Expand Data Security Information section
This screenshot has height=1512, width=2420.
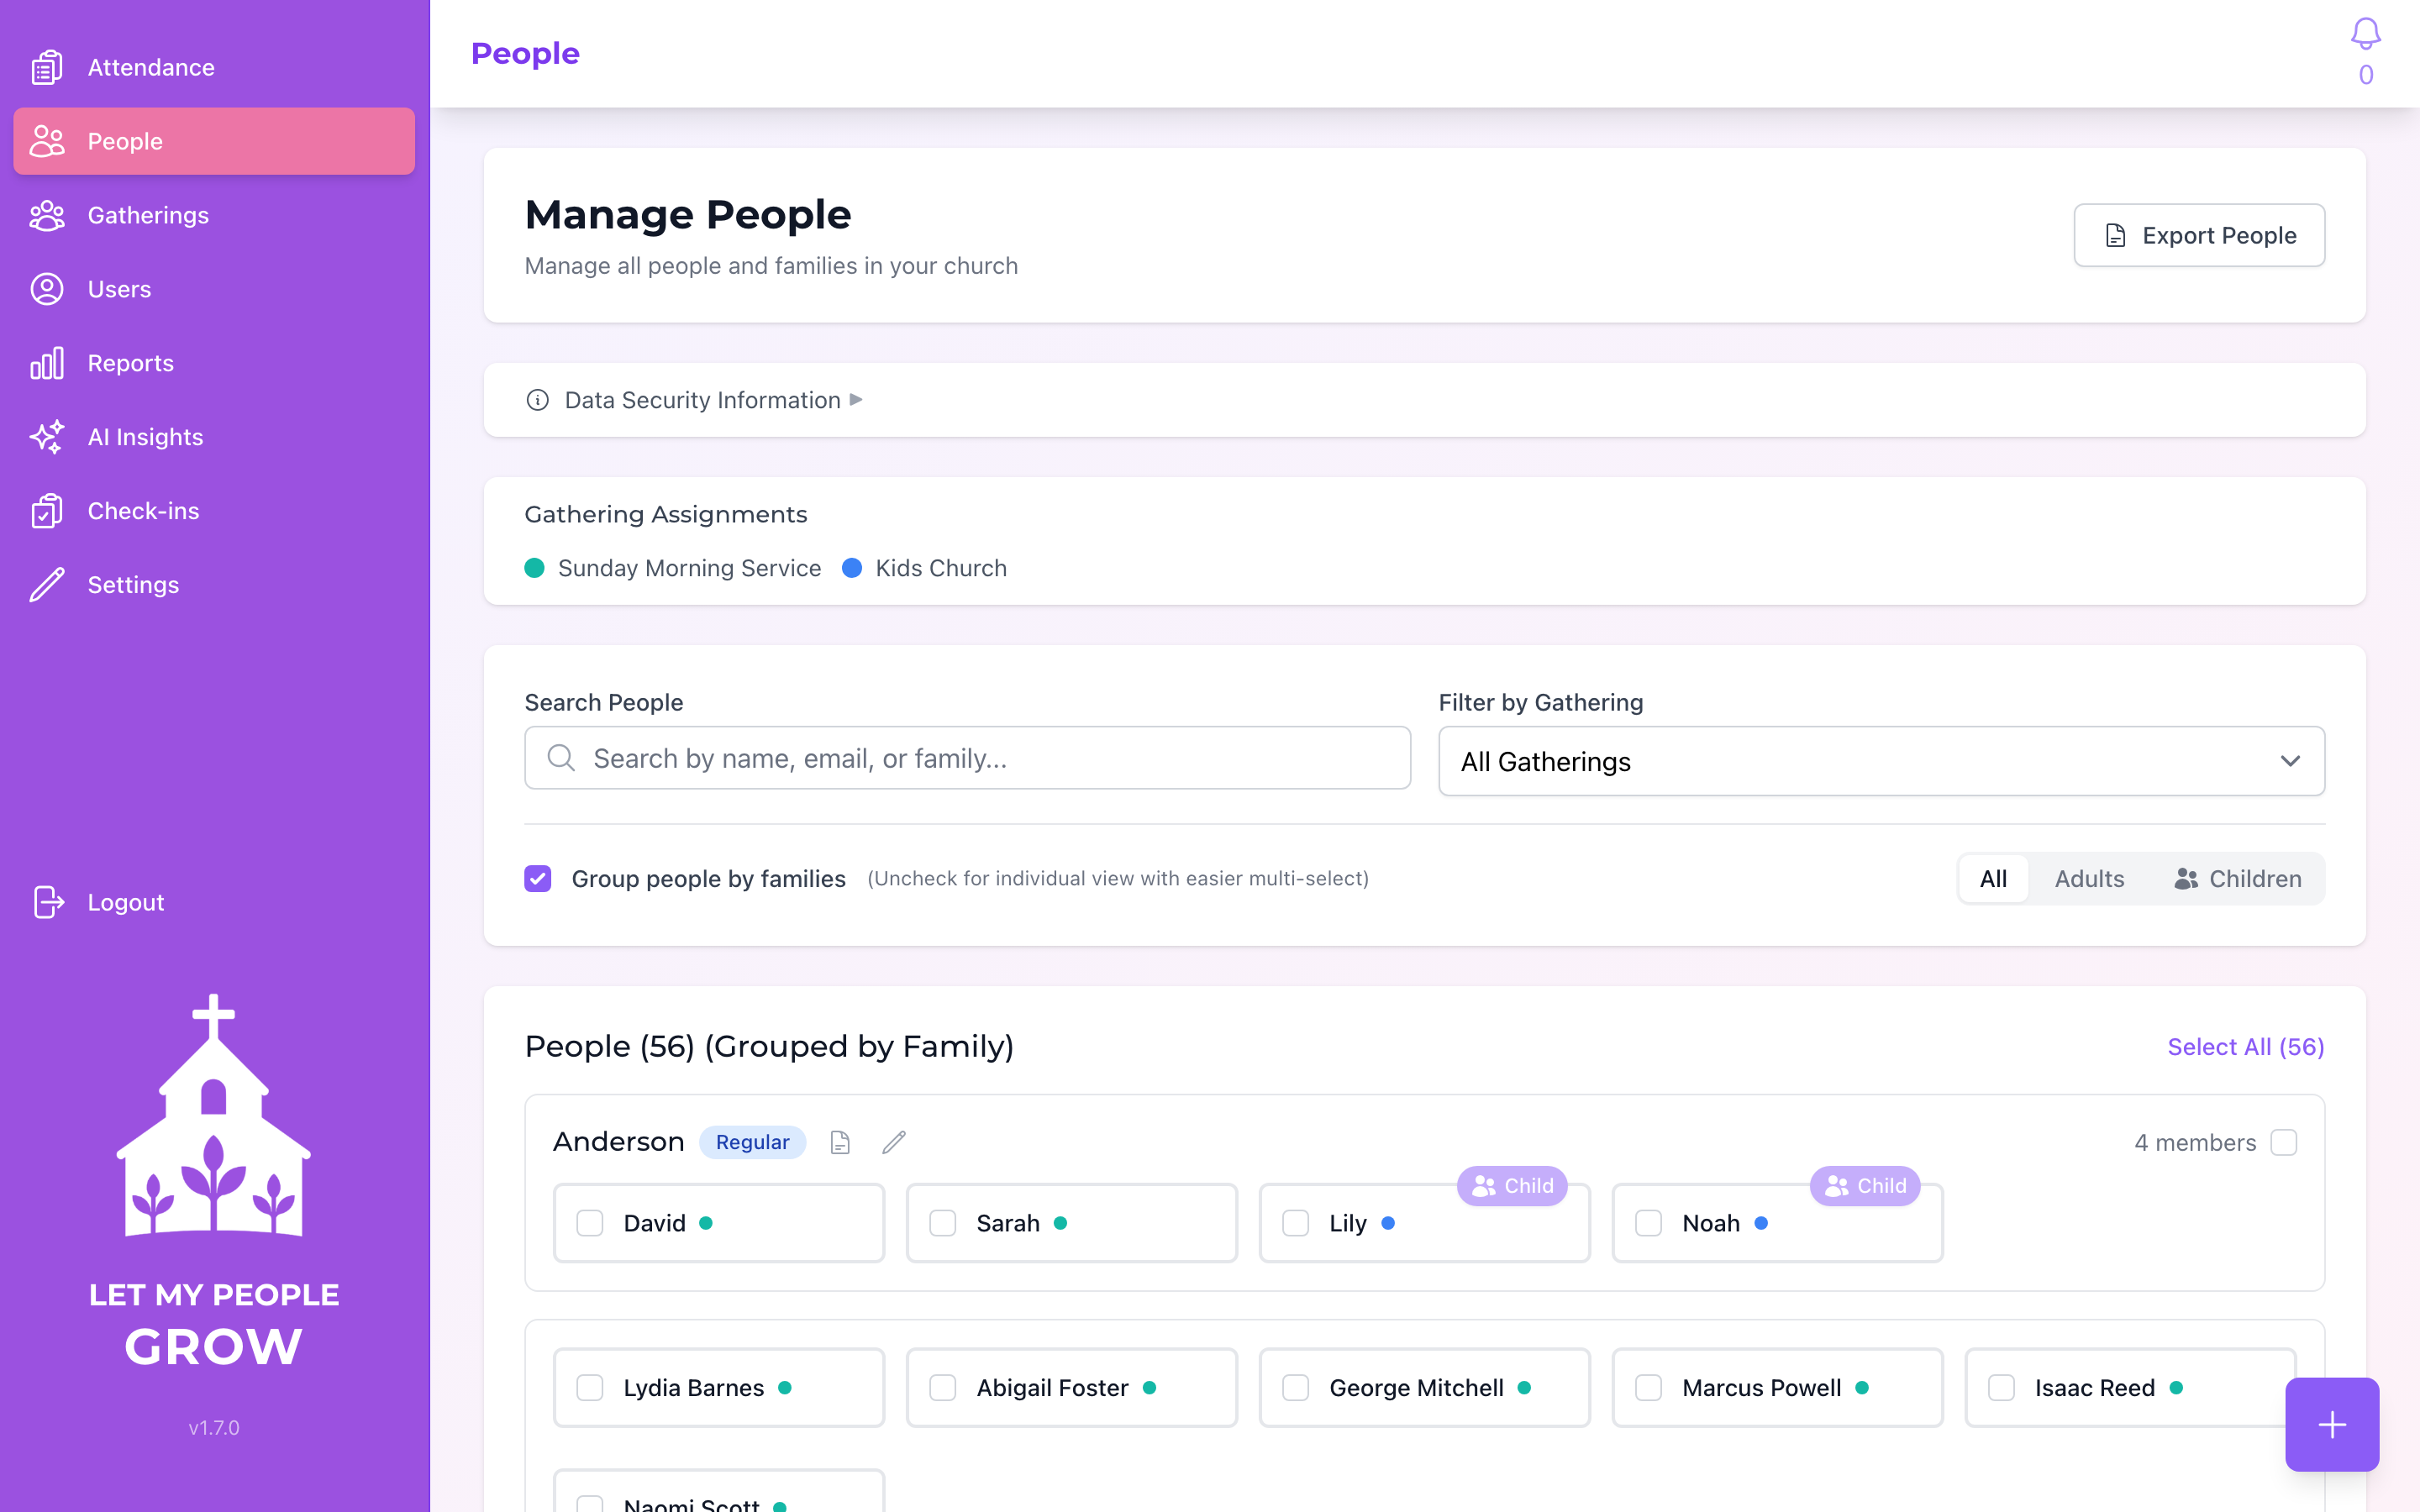(x=703, y=400)
